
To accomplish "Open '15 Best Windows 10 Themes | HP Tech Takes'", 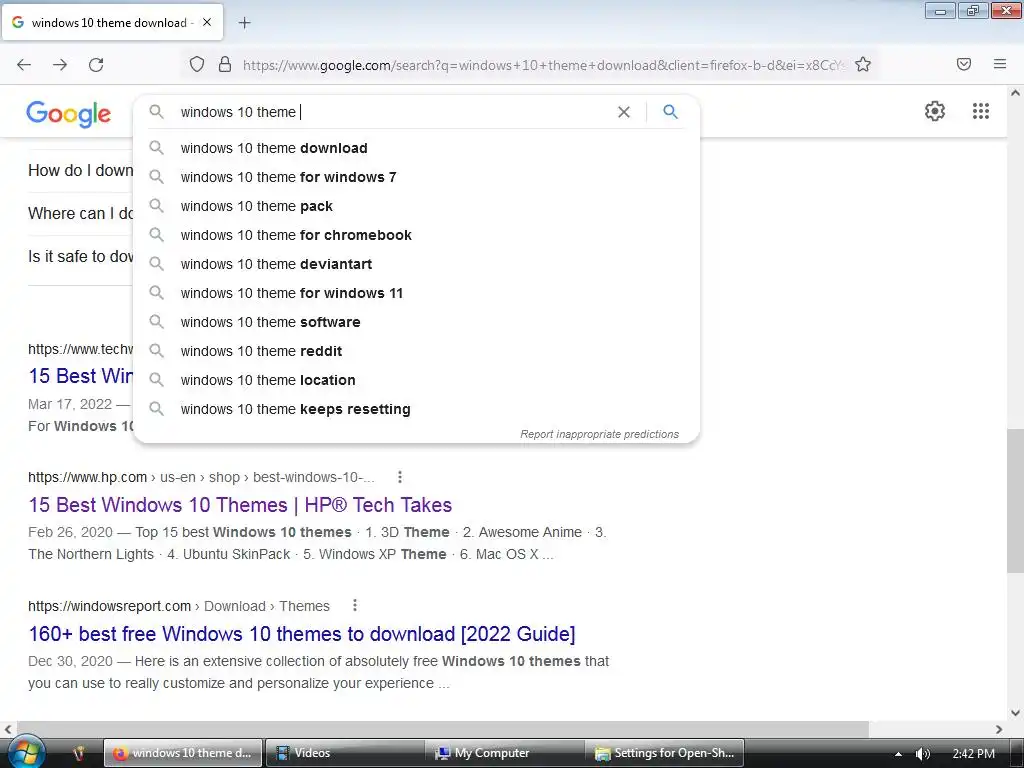I will click(x=240, y=505).
